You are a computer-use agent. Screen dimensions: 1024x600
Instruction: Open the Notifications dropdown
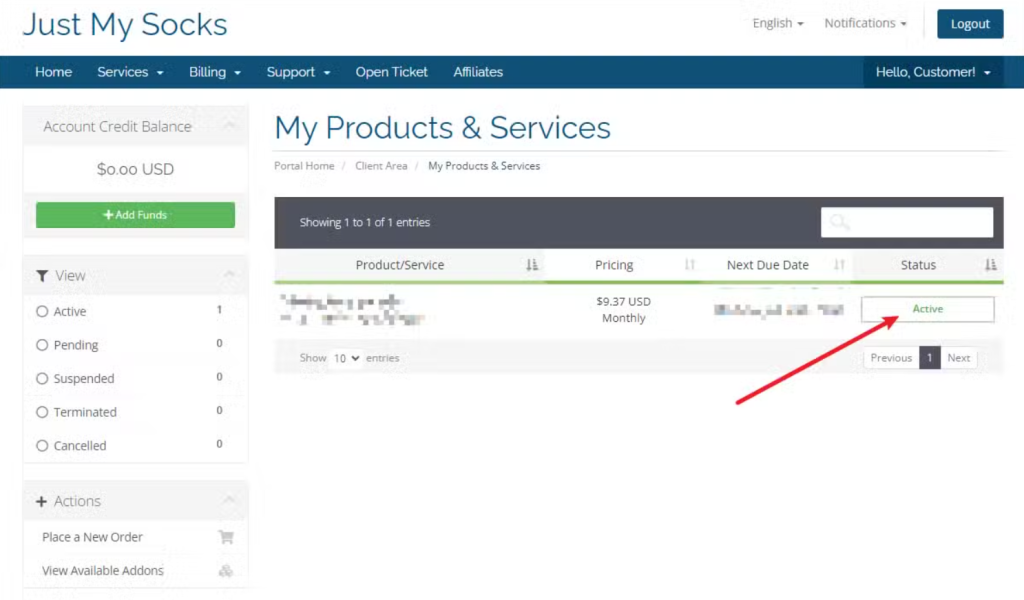(x=865, y=24)
